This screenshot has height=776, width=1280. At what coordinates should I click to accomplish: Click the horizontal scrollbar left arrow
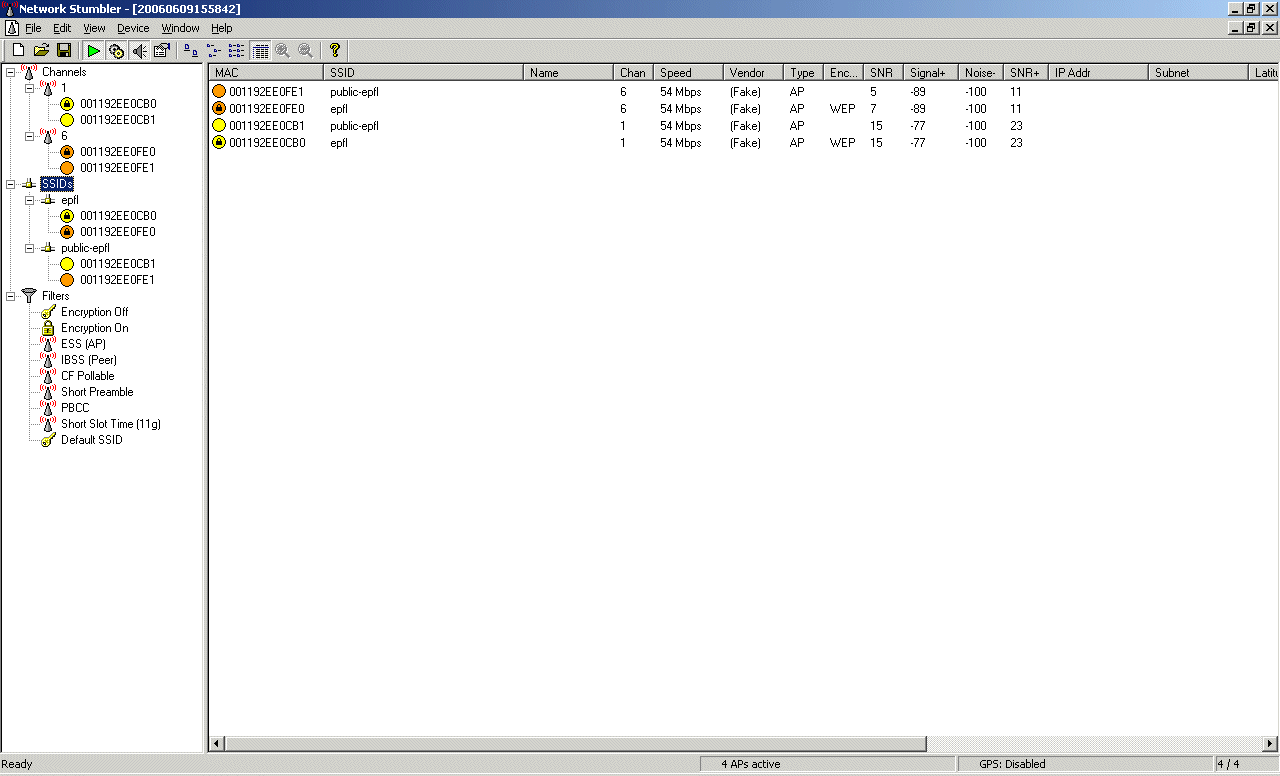(217, 744)
